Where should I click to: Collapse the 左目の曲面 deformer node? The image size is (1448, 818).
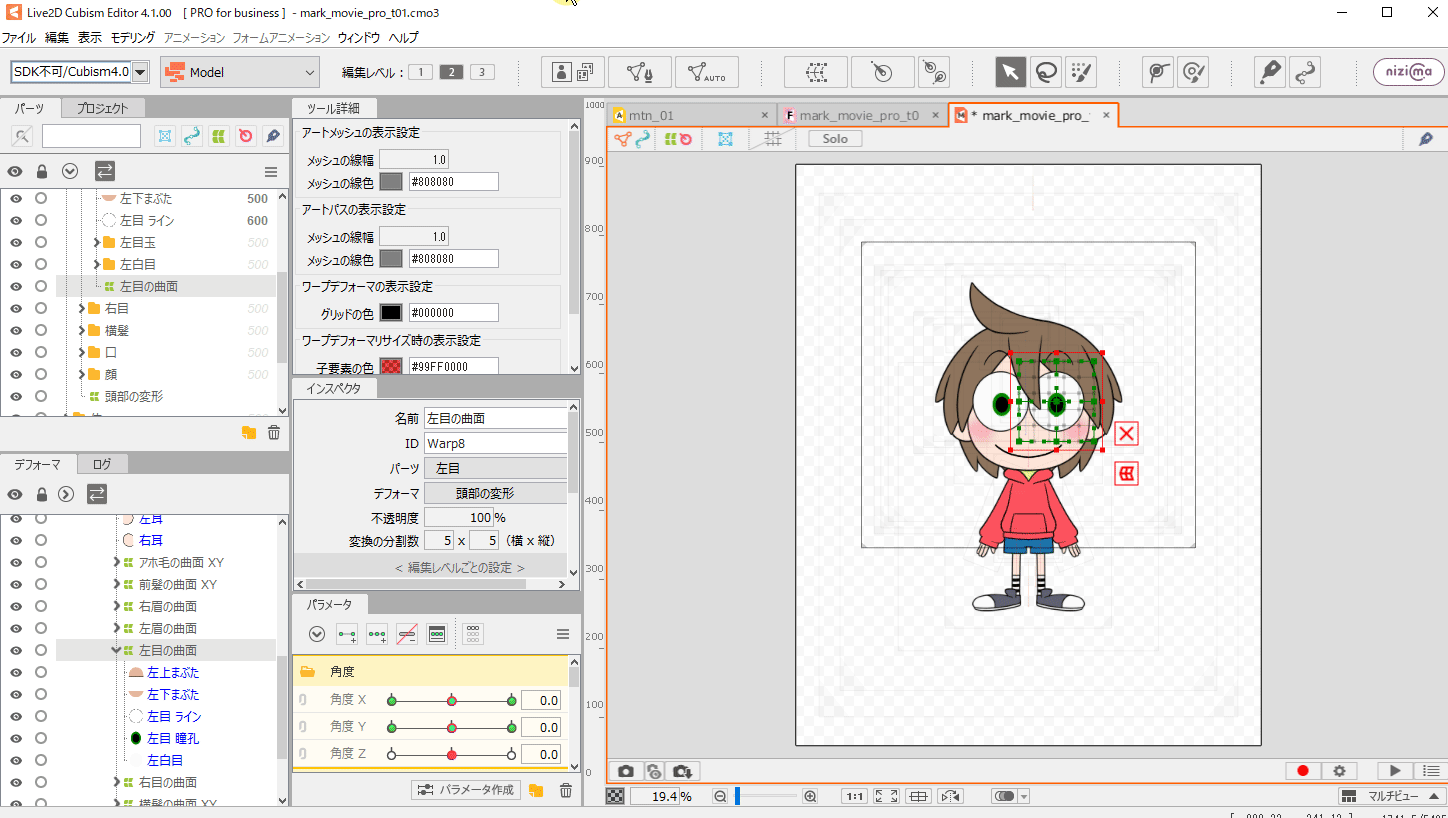(x=117, y=650)
